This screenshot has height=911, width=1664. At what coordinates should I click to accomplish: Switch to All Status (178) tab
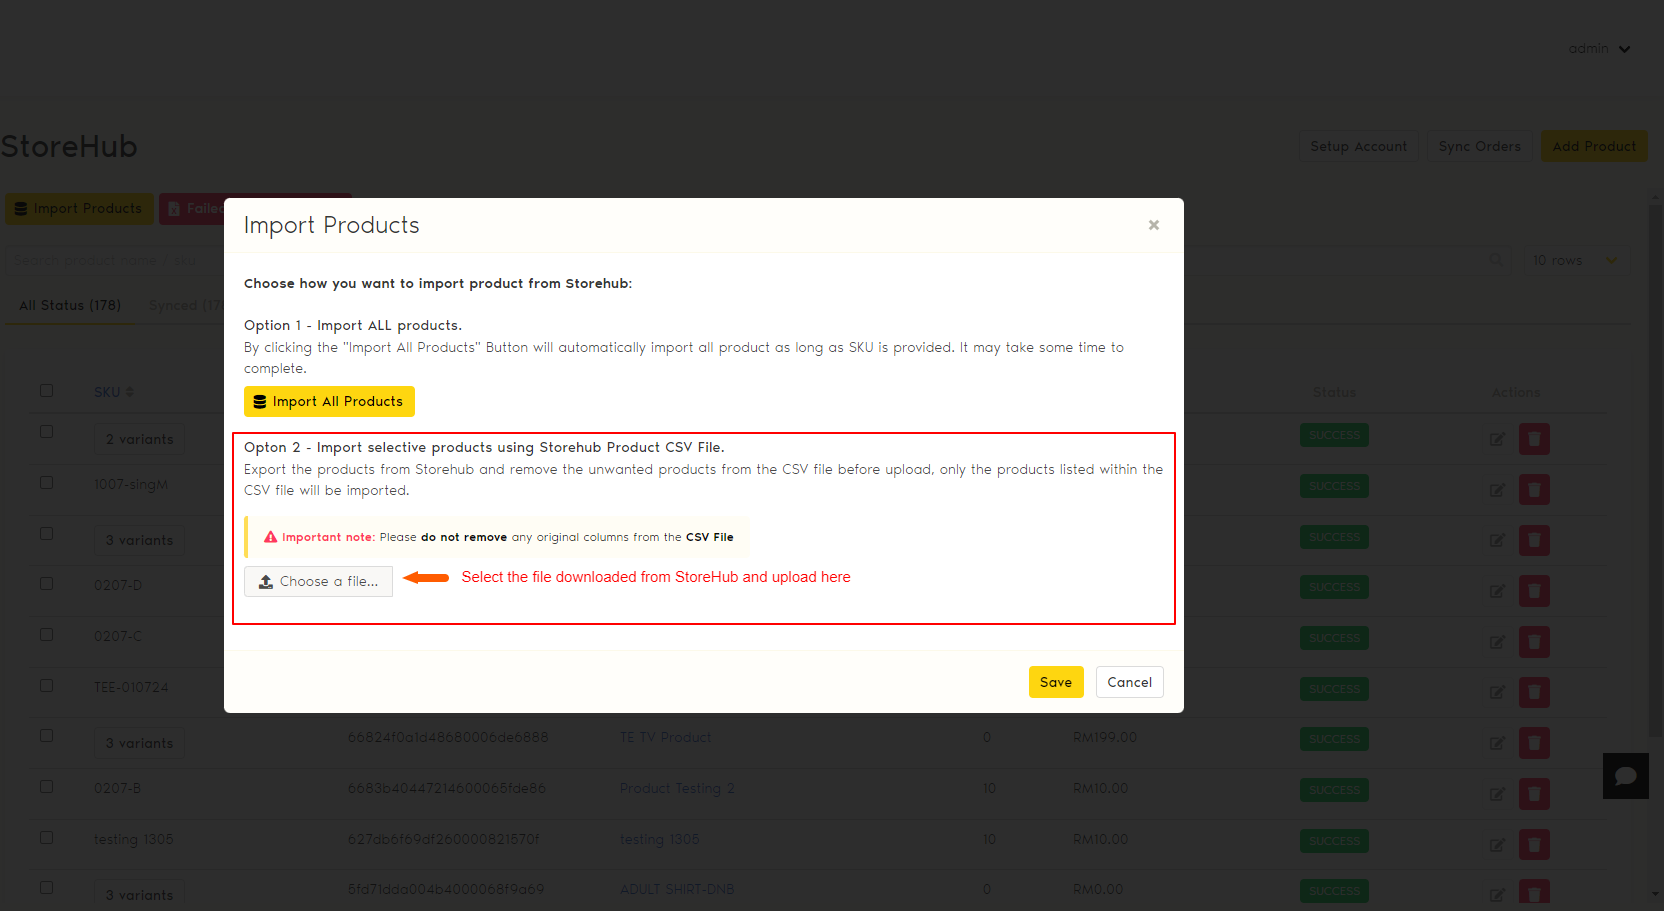tap(70, 305)
